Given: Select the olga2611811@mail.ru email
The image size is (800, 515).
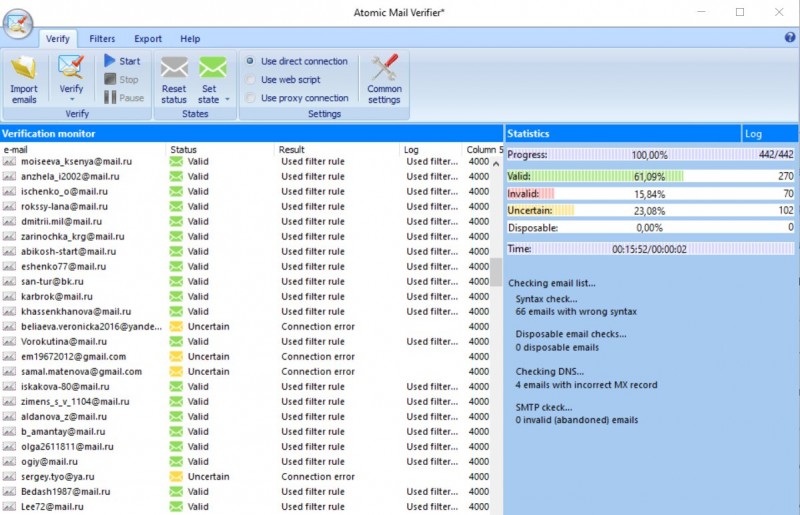Looking at the screenshot, I should (67, 447).
